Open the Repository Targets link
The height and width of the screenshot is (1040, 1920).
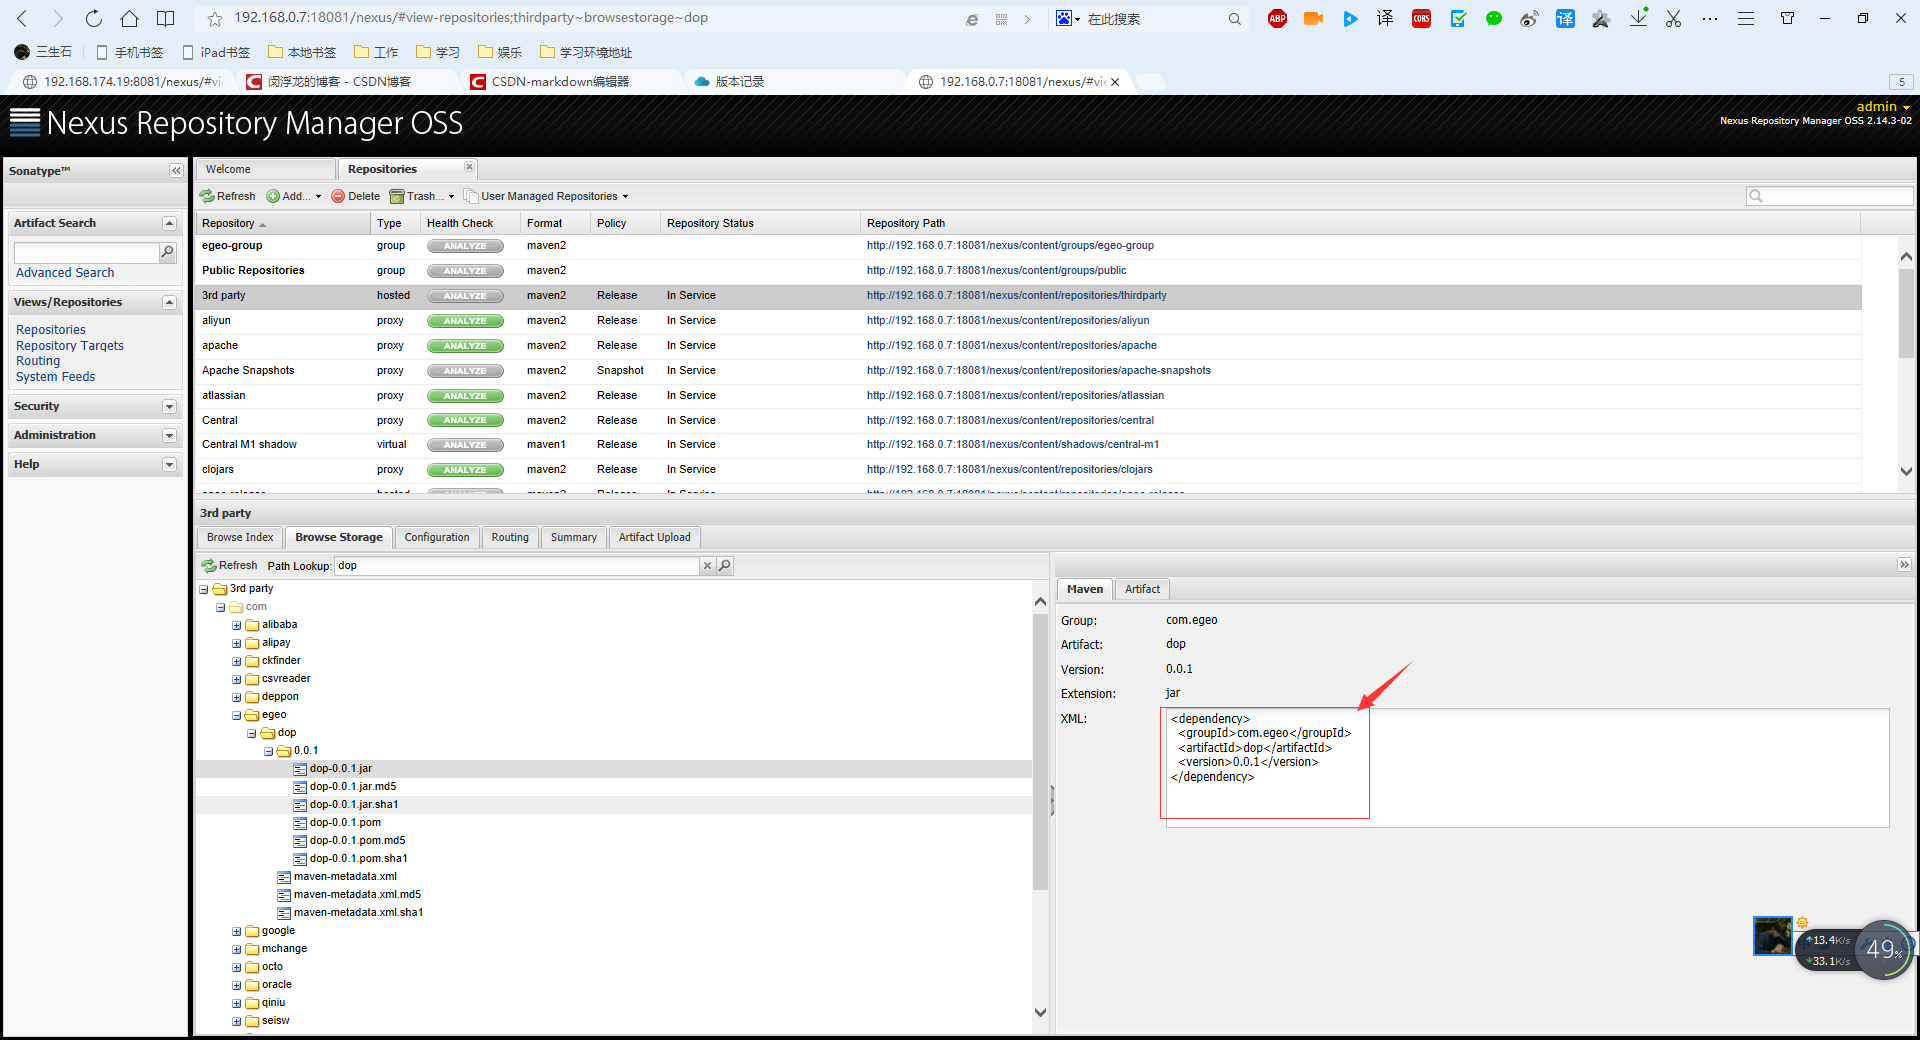click(70, 346)
